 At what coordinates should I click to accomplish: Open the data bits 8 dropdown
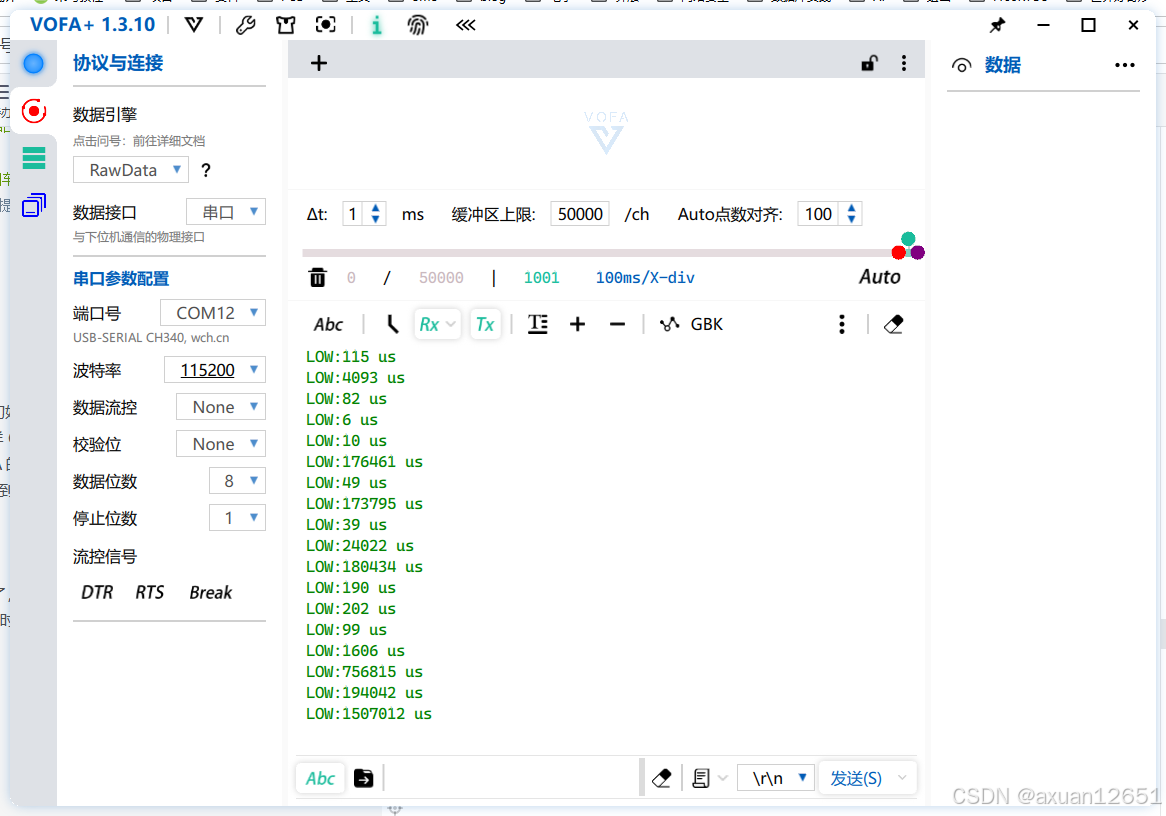[238, 481]
